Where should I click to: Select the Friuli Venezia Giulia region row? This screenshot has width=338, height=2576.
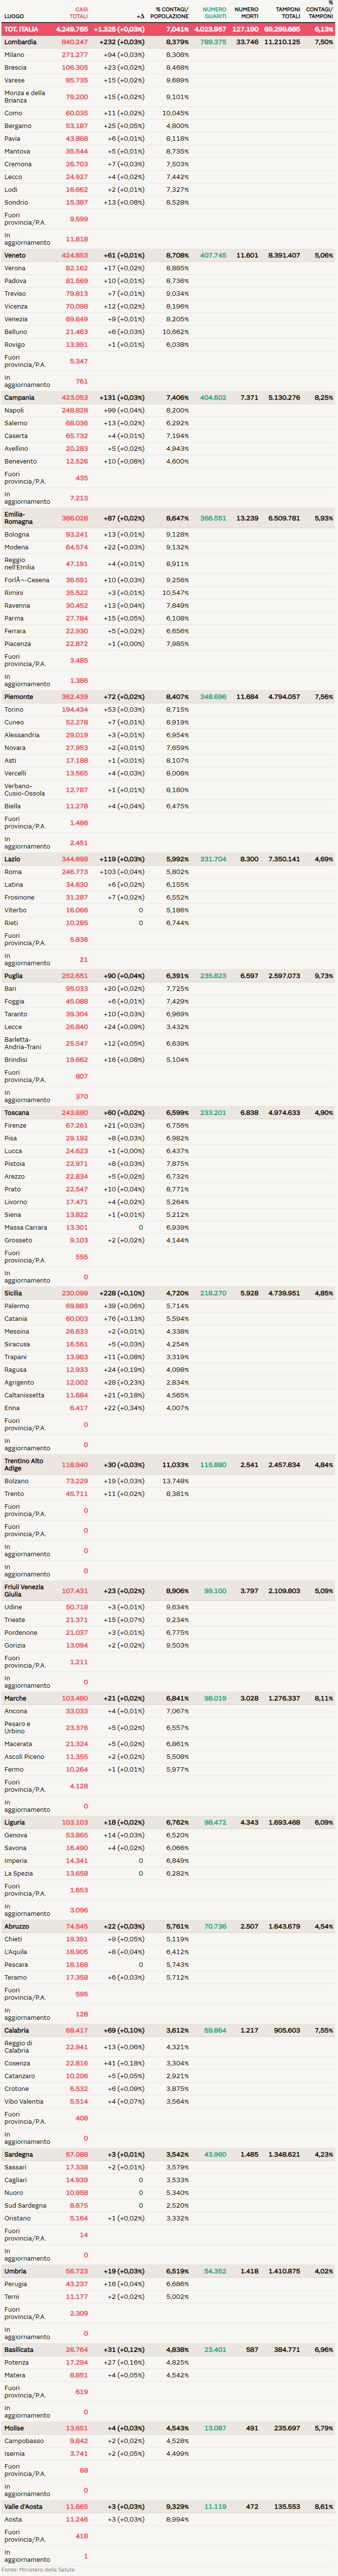(169, 1591)
